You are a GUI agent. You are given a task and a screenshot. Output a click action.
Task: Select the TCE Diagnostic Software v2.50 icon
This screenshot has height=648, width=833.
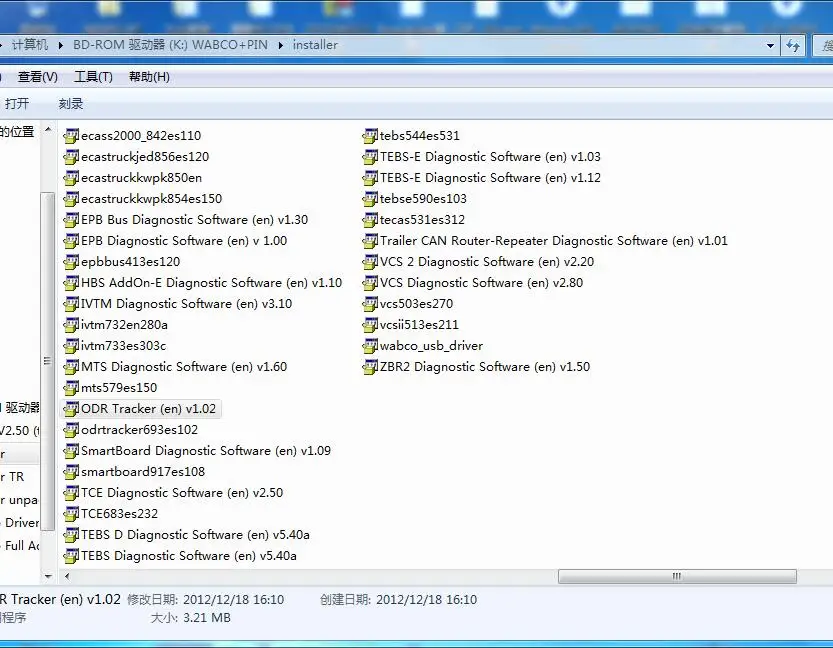(x=71, y=492)
